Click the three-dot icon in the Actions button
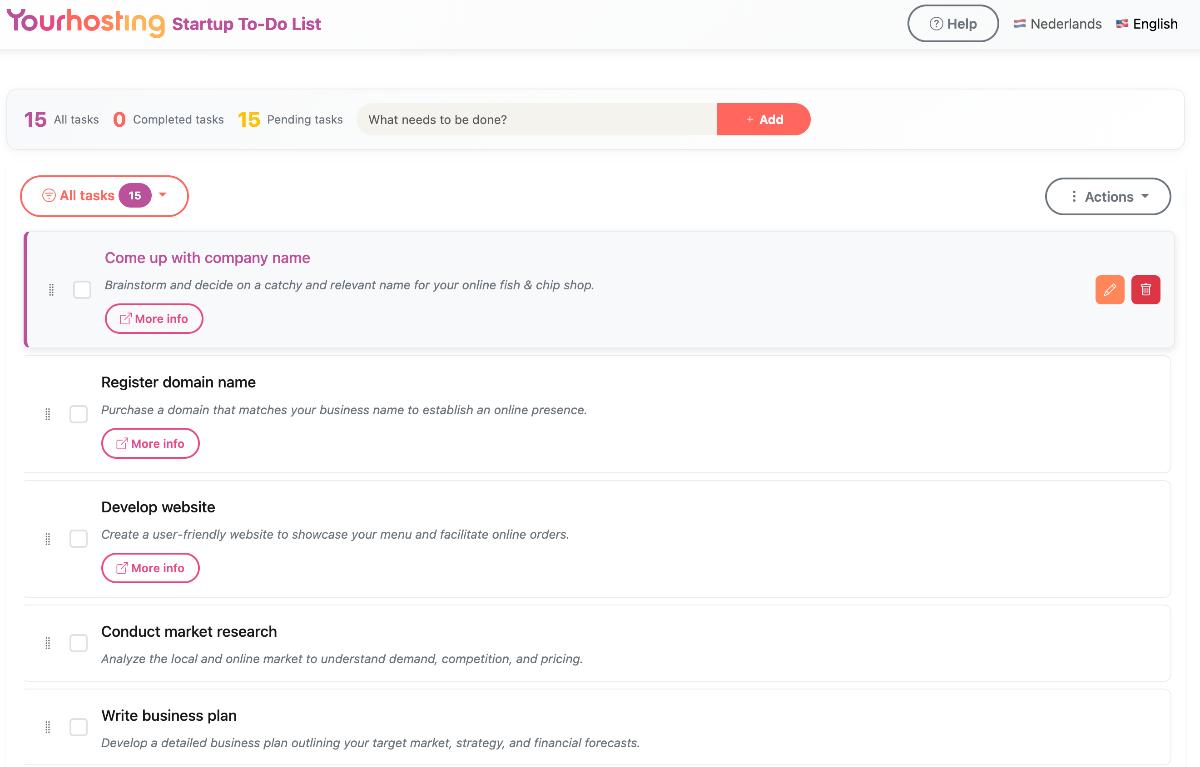This screenshot has height=767, width=1200. 1074,196
